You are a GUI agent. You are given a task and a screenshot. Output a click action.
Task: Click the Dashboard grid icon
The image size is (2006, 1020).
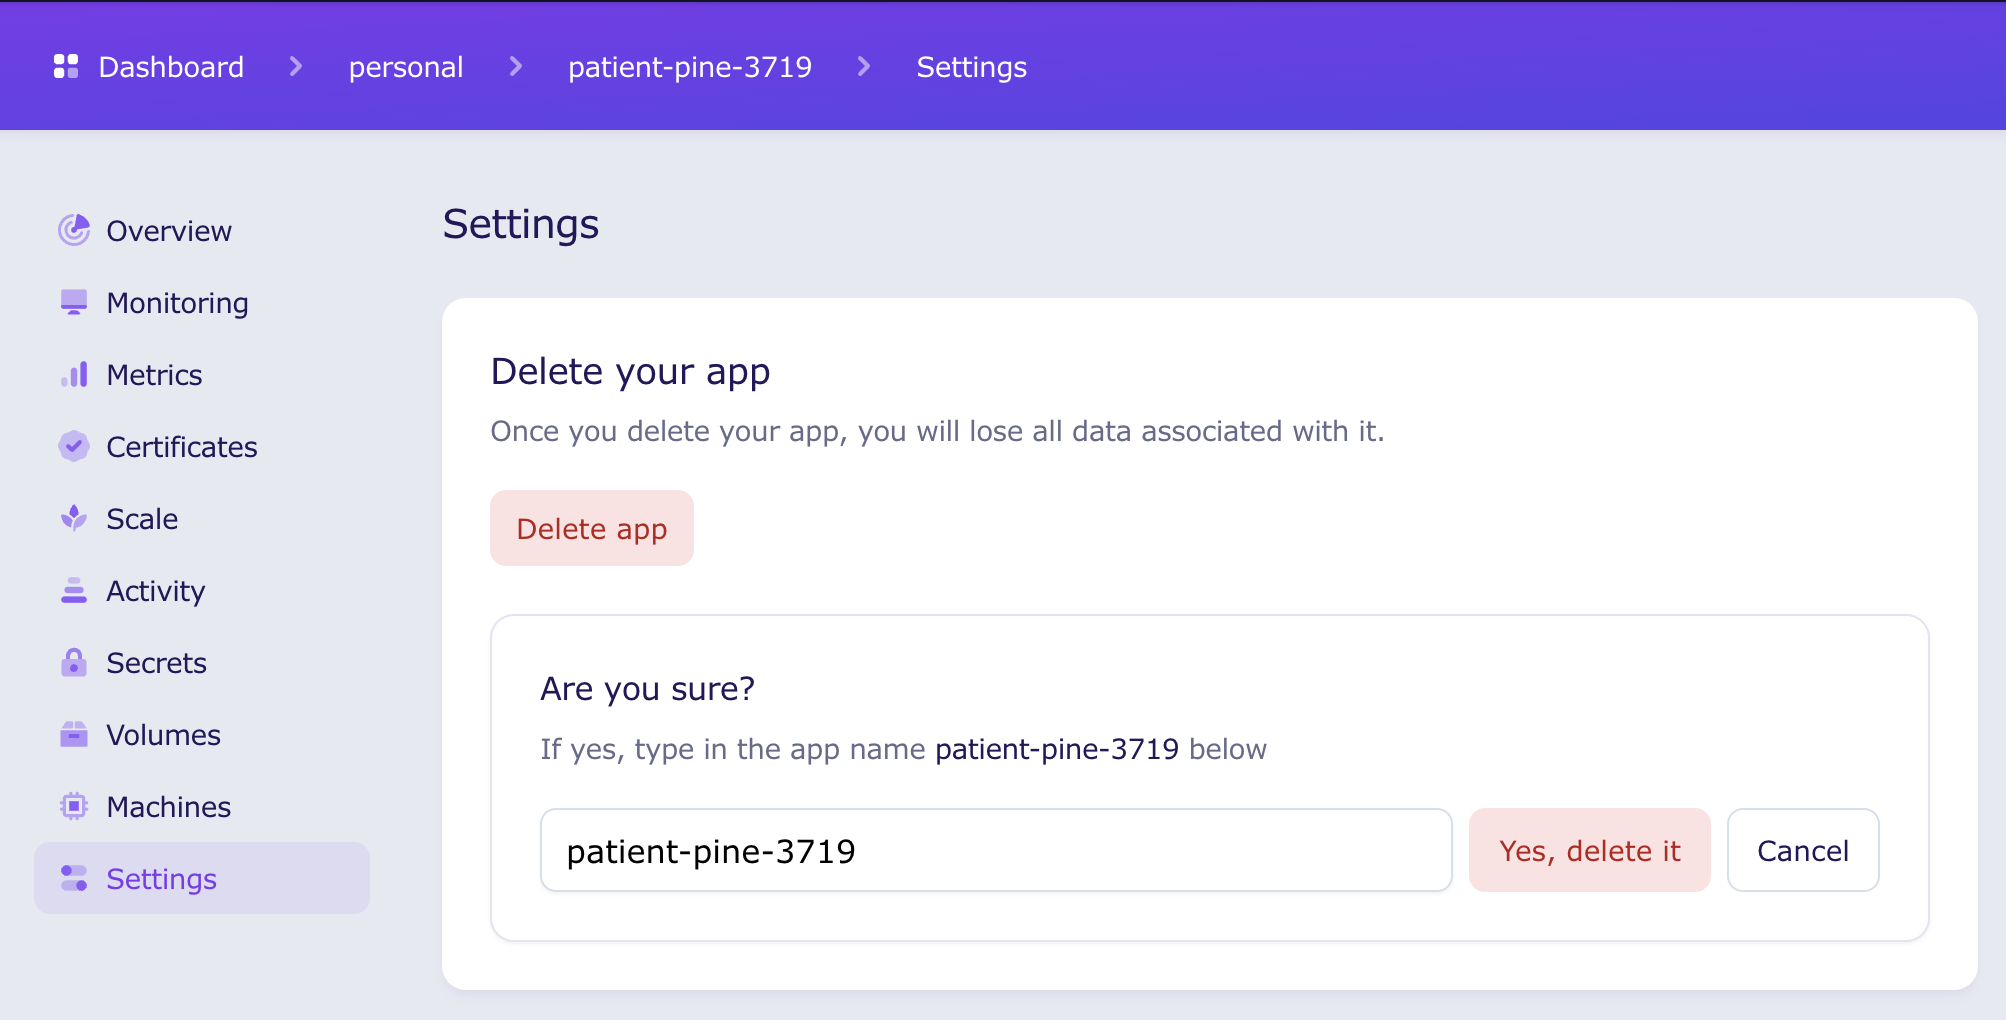pos(66,67)
